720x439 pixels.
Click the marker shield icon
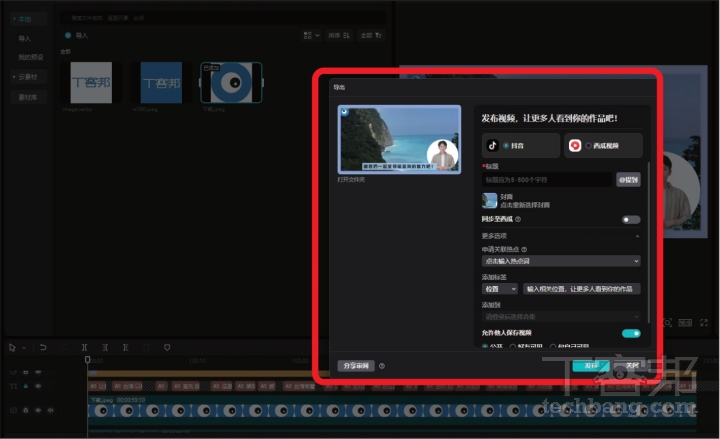point(167,347)
